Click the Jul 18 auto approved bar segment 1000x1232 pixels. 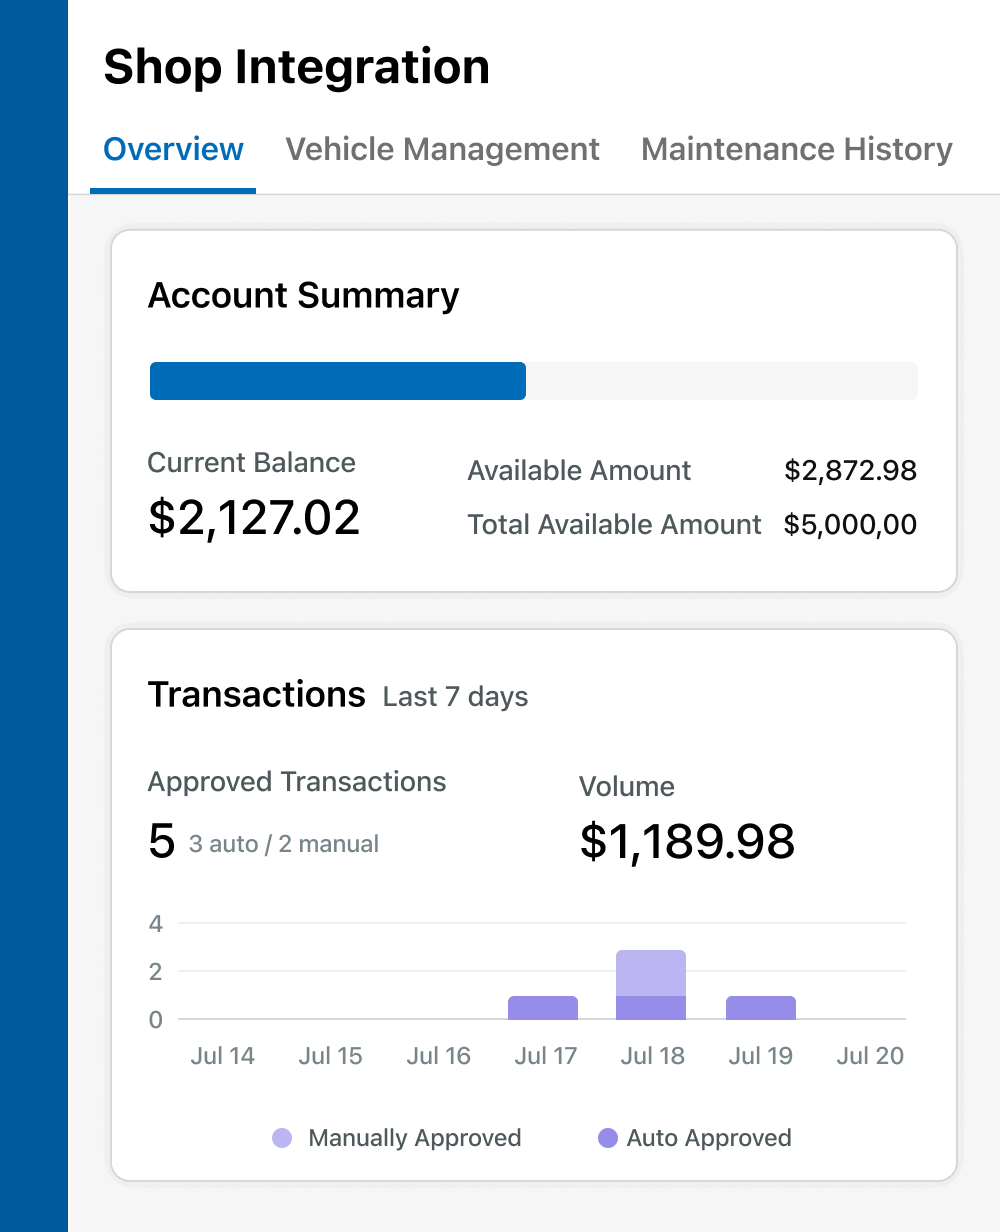(x=651, y=1008)
